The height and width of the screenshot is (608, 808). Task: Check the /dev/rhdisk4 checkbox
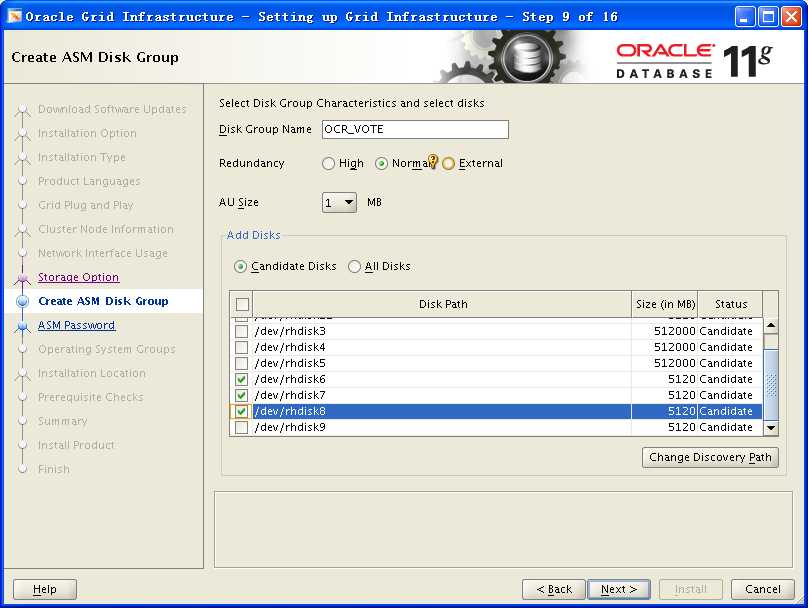[241, 347]
